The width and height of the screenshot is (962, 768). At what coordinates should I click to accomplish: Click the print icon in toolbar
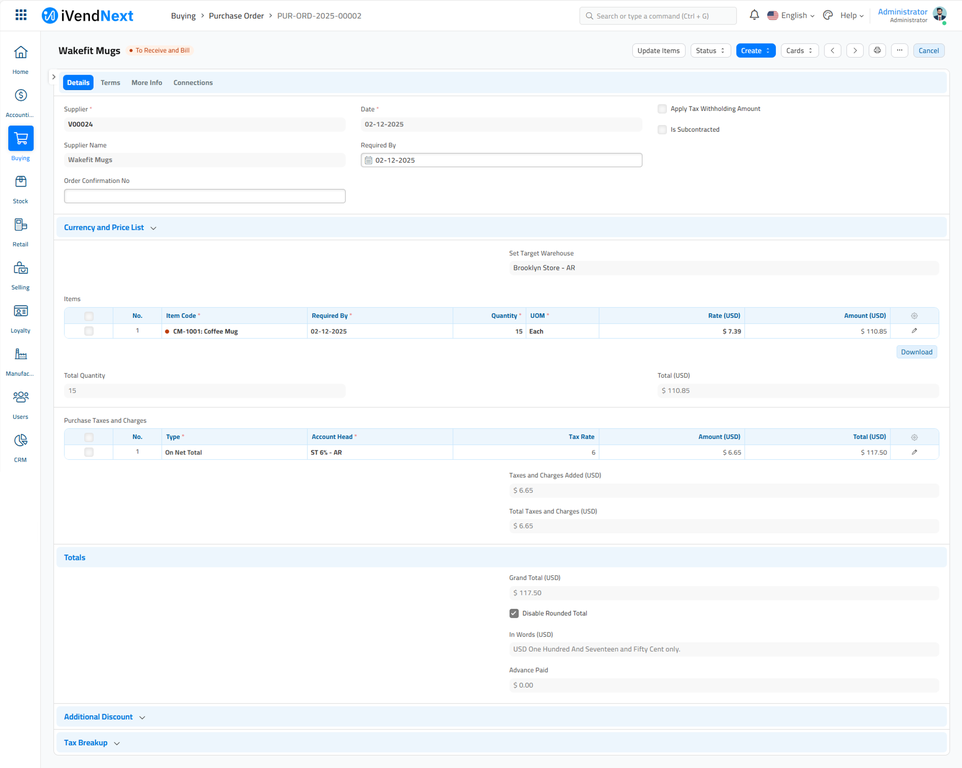[877, 50]
